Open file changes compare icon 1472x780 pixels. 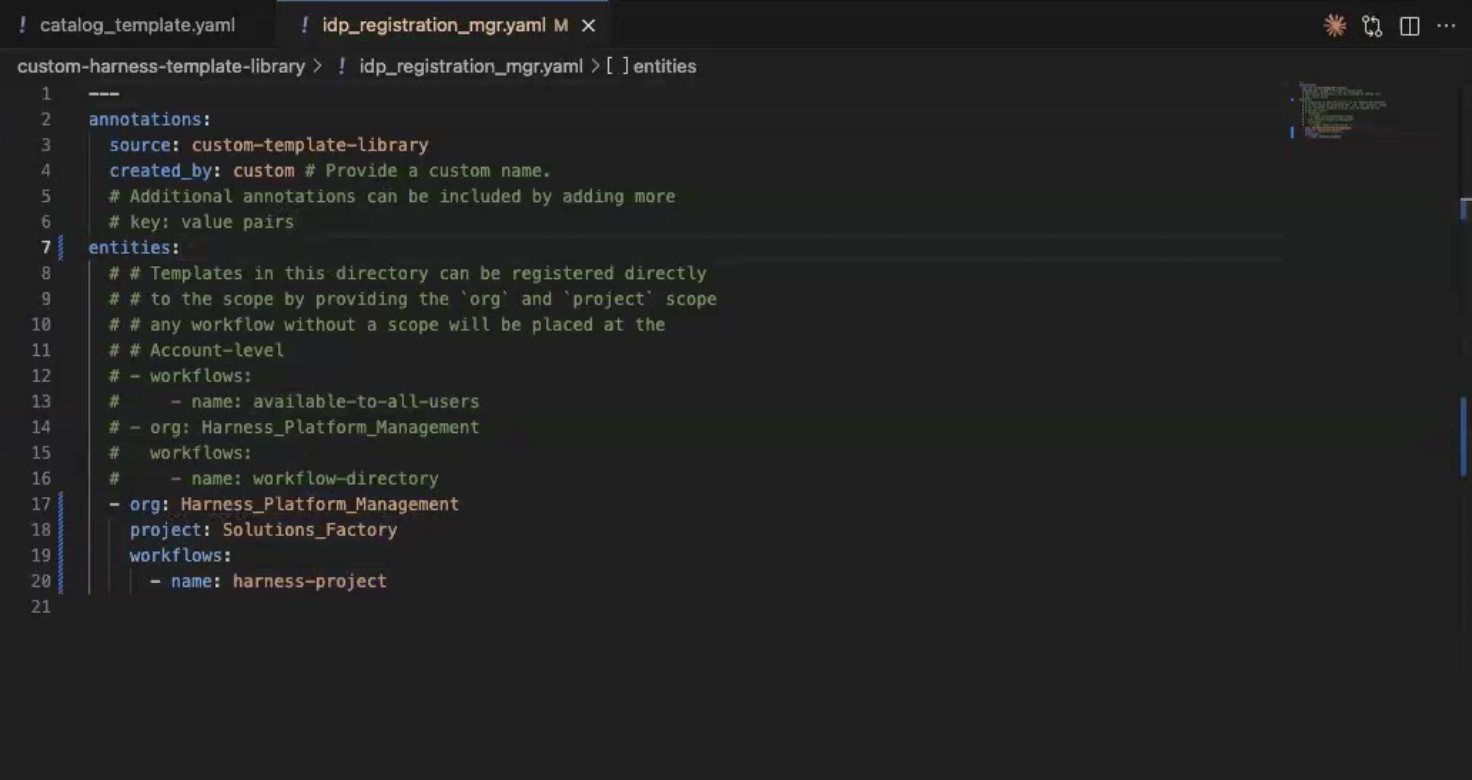pyautogui.click(x=1372, y=26)
